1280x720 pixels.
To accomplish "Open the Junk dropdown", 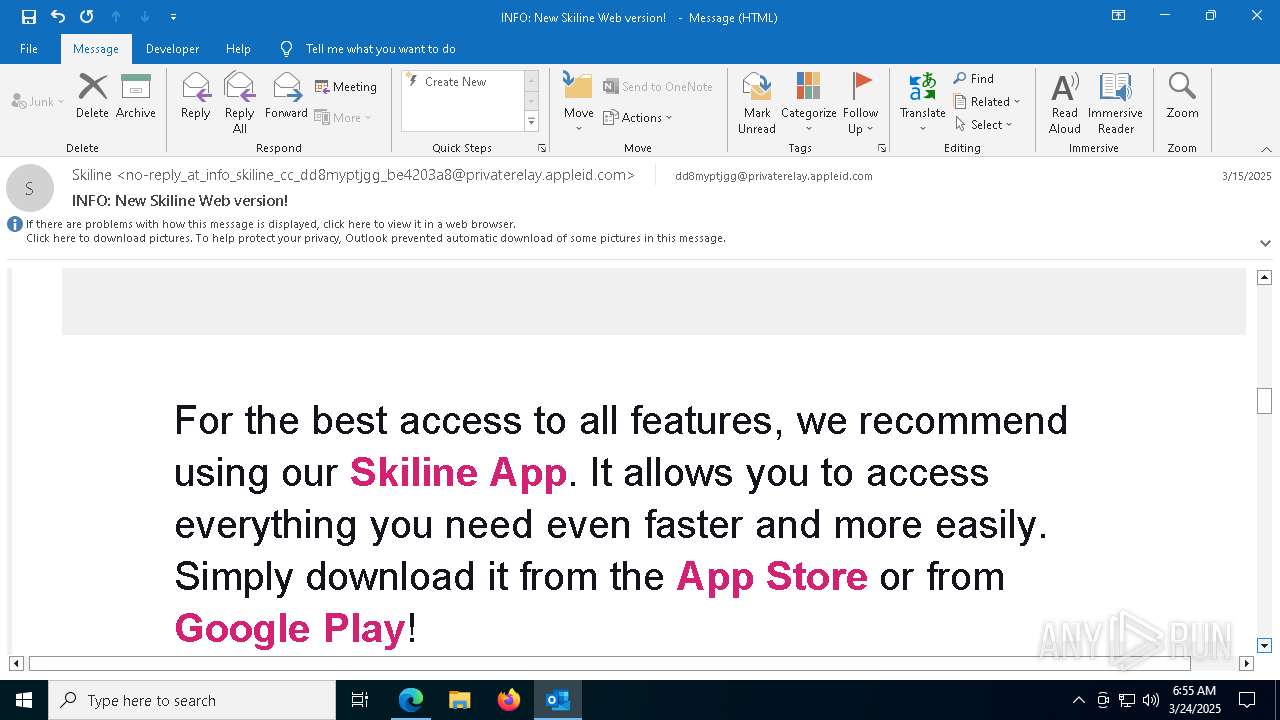I will pyautogui.click(x=38, y=101).
